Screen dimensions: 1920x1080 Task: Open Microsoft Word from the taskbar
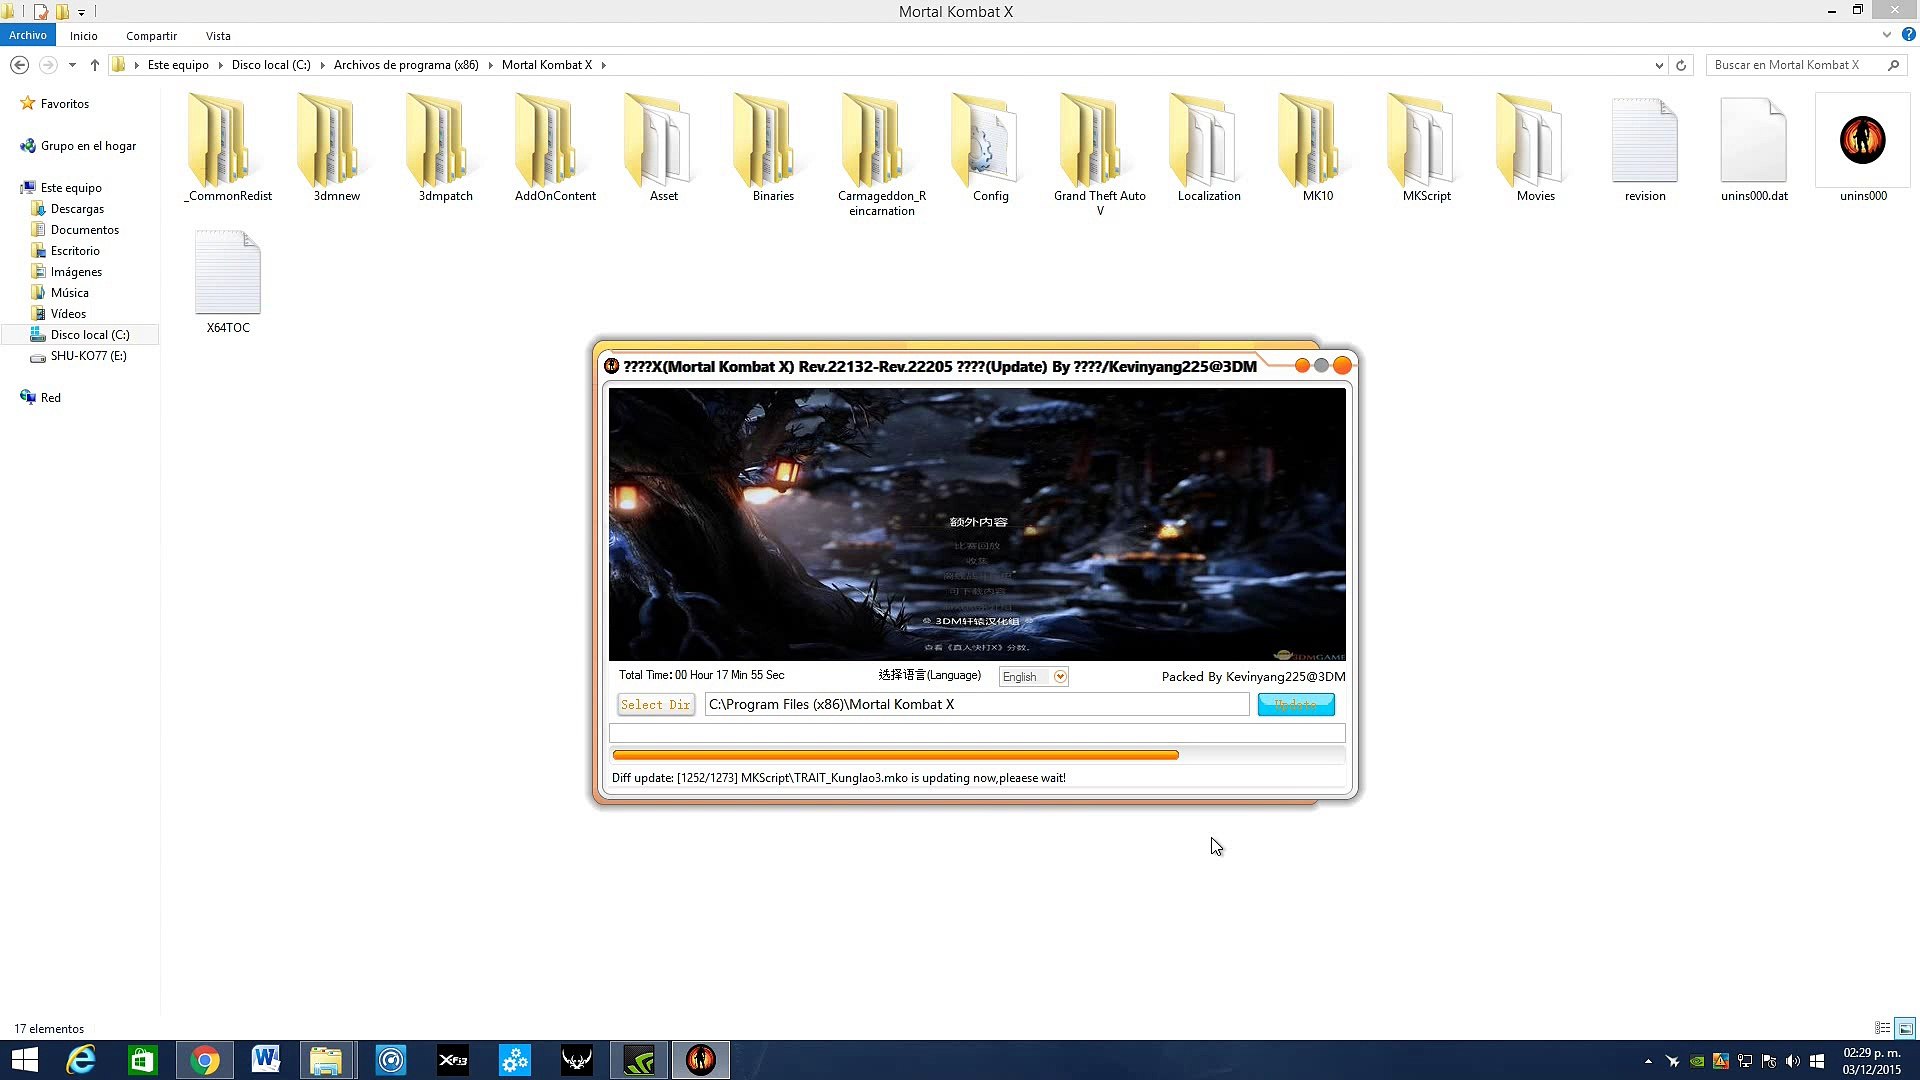266,1060
